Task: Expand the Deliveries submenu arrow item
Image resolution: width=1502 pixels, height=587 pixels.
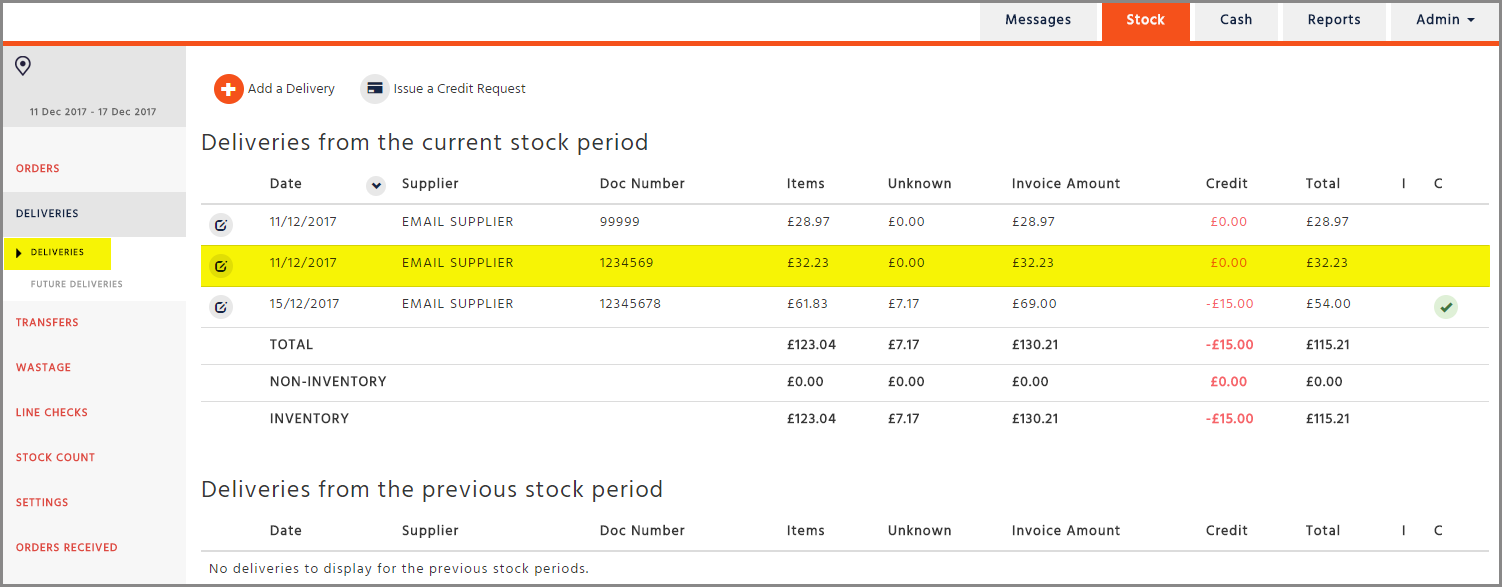Action: coord(57,253)
